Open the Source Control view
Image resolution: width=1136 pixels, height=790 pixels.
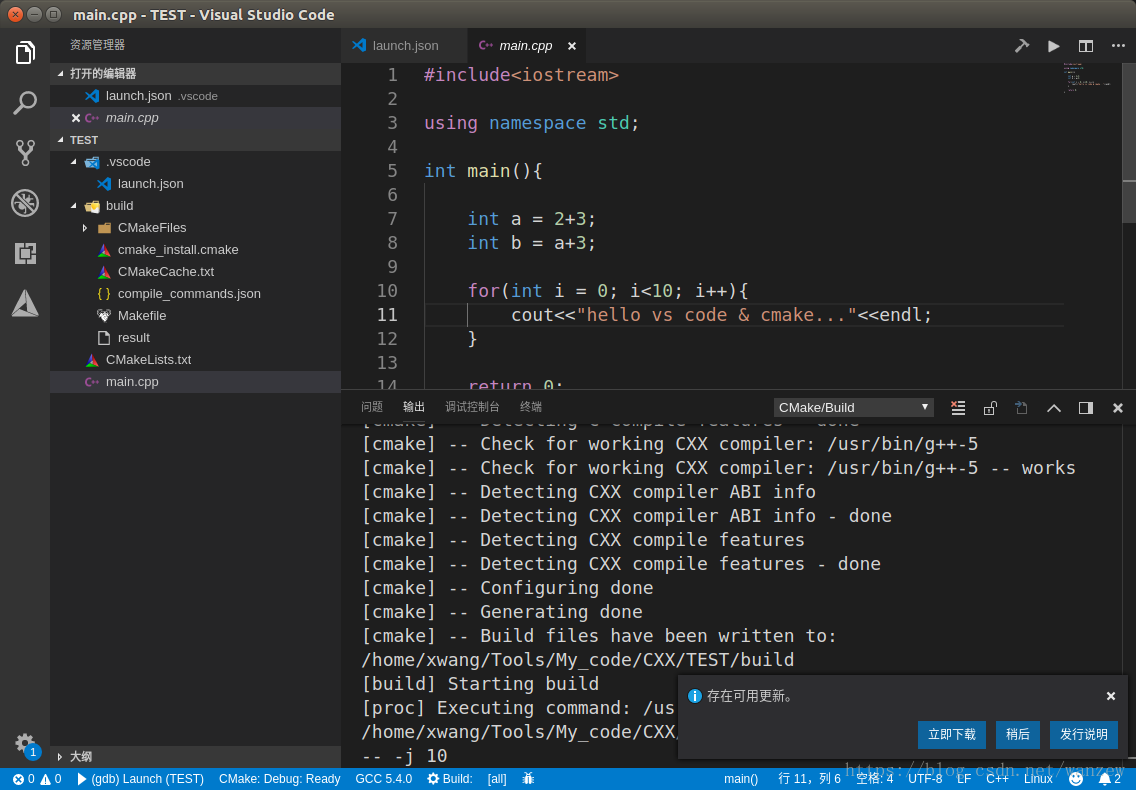25,153
